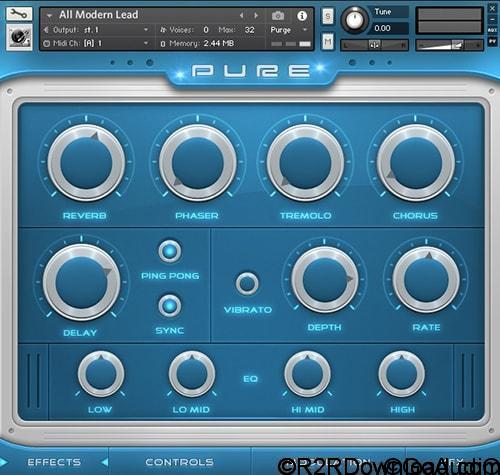Open snapshot view with camera icon
Viewport: 500px width, 475px height.
point(278,15)
